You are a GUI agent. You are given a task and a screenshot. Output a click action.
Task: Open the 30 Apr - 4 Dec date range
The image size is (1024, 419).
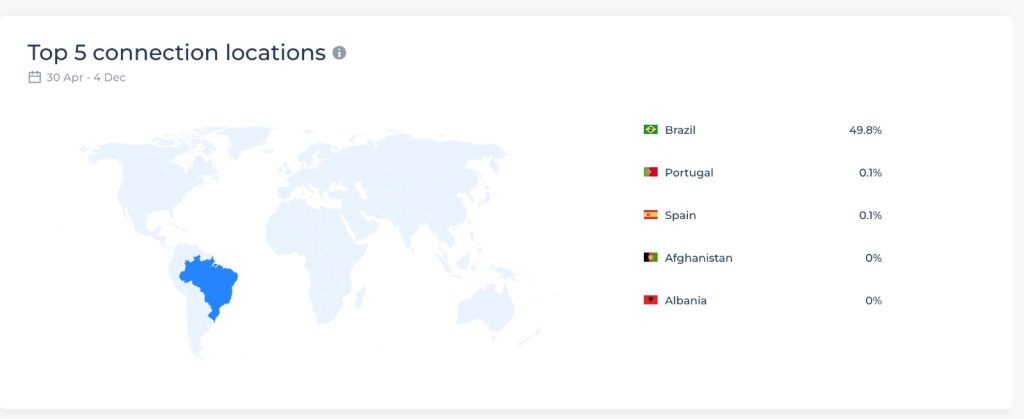coord(86,78)
